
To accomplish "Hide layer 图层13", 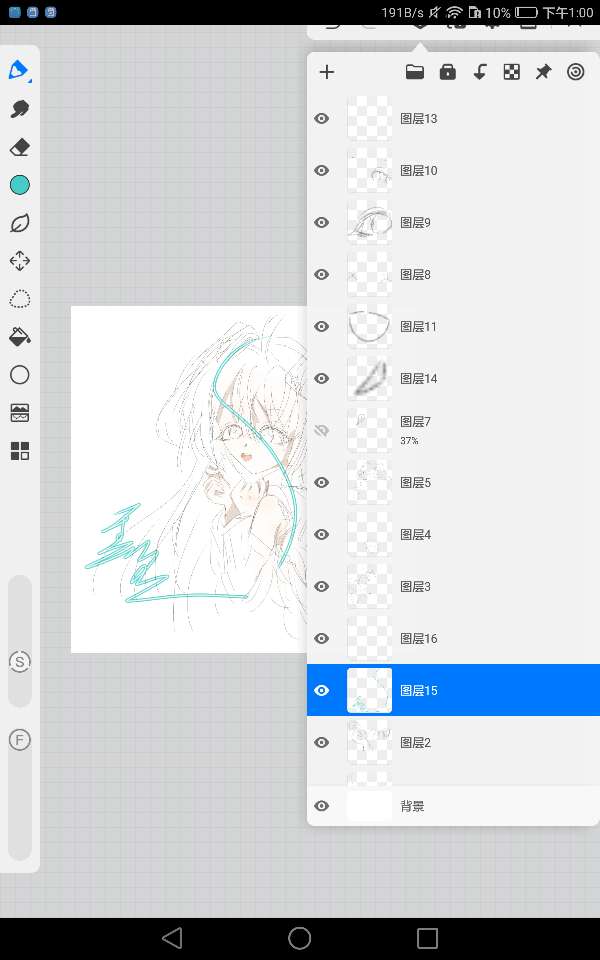I will [x=322, y=119].
